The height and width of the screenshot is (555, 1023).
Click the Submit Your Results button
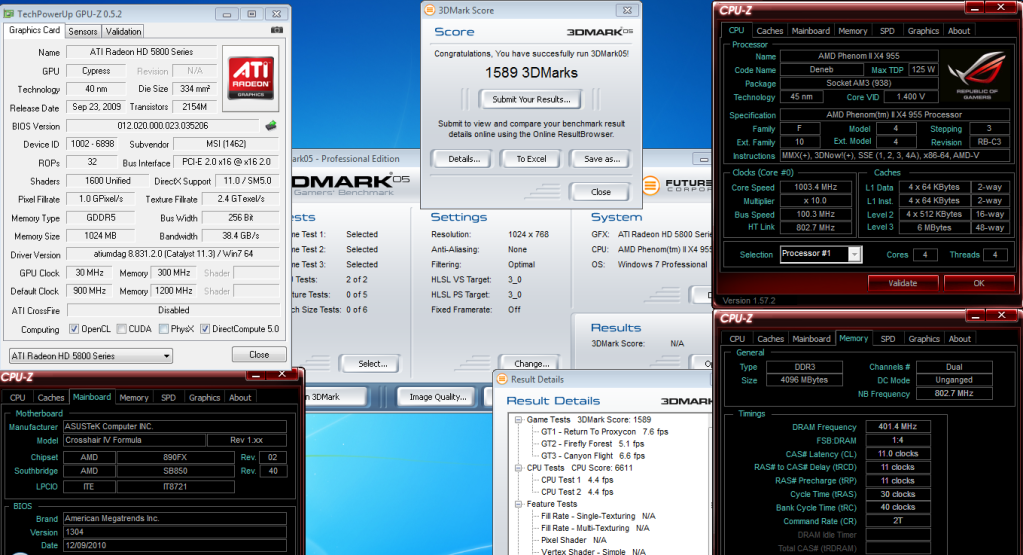[x=530, y=99]
